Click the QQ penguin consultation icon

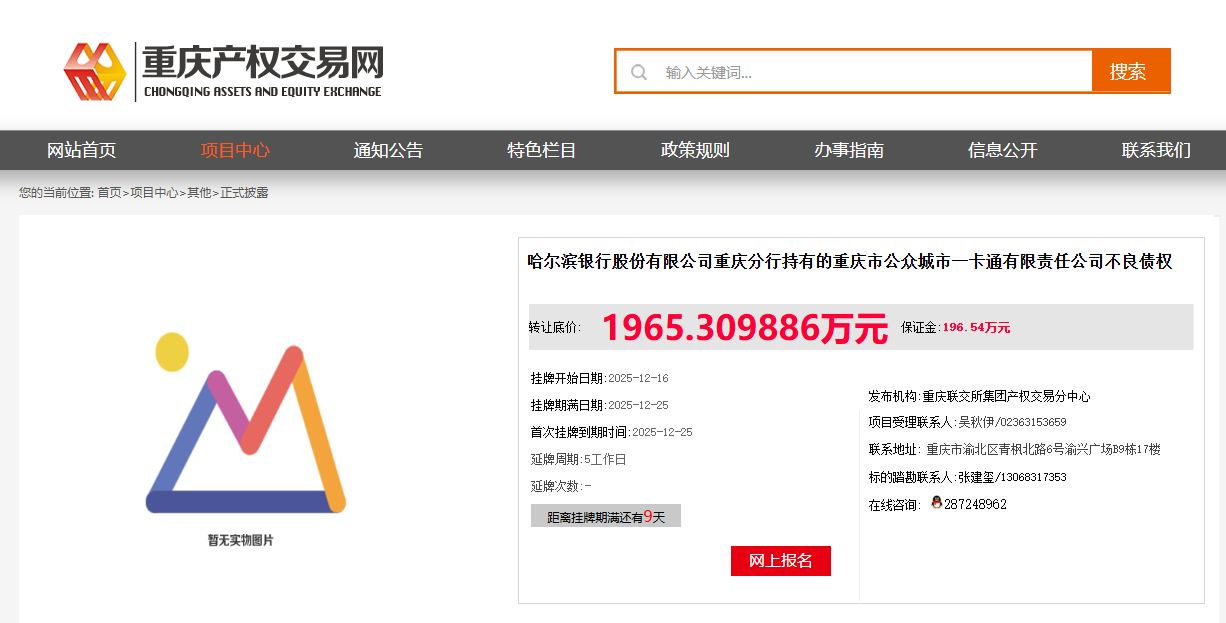pyautogui.click(x=936, y=503)
